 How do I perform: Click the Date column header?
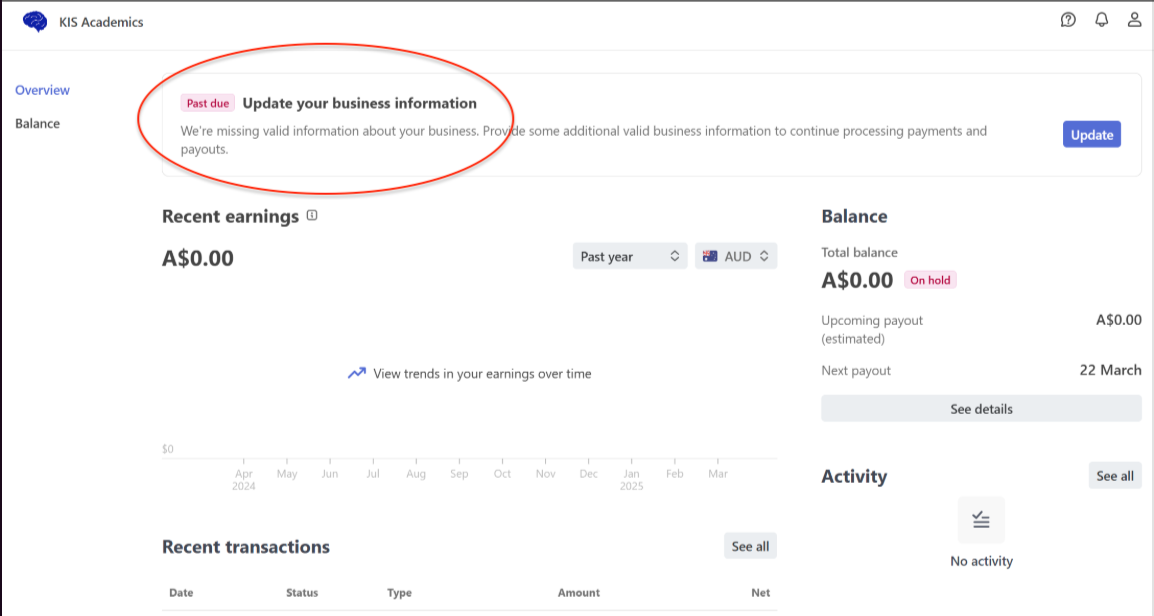pos(181,593)
